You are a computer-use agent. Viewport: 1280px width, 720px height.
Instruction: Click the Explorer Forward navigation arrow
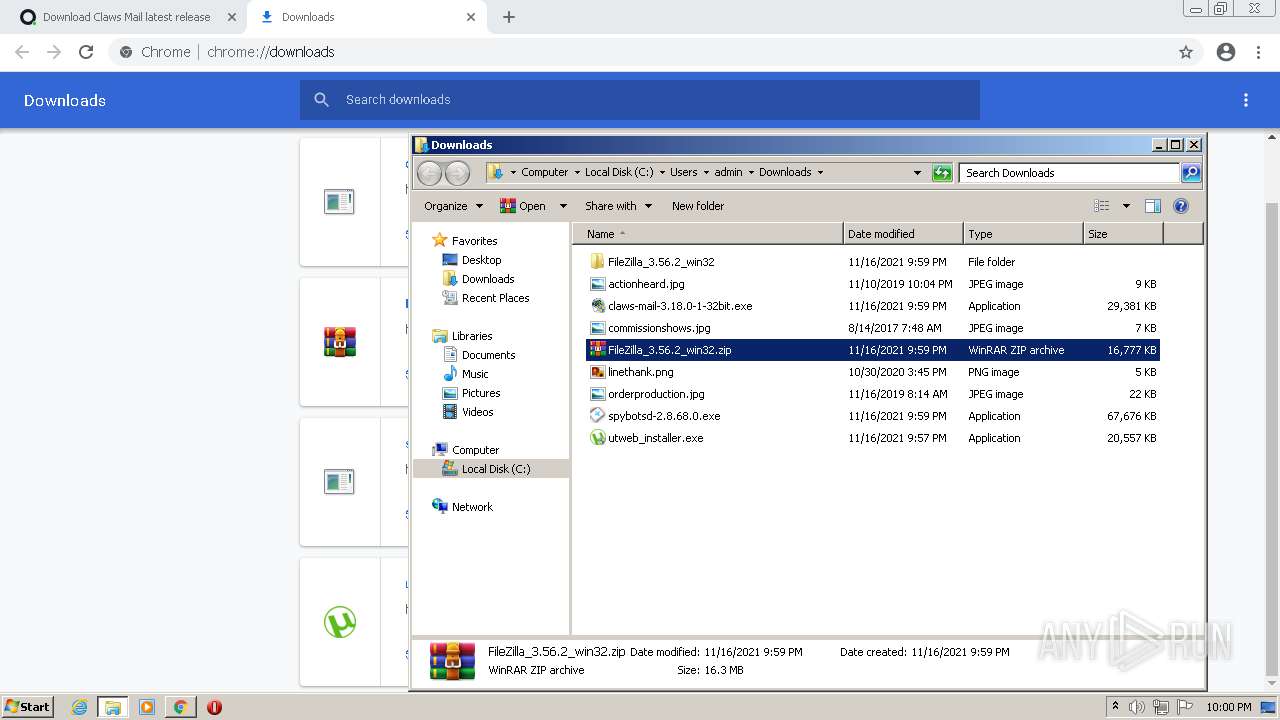[x=457, y=173]
